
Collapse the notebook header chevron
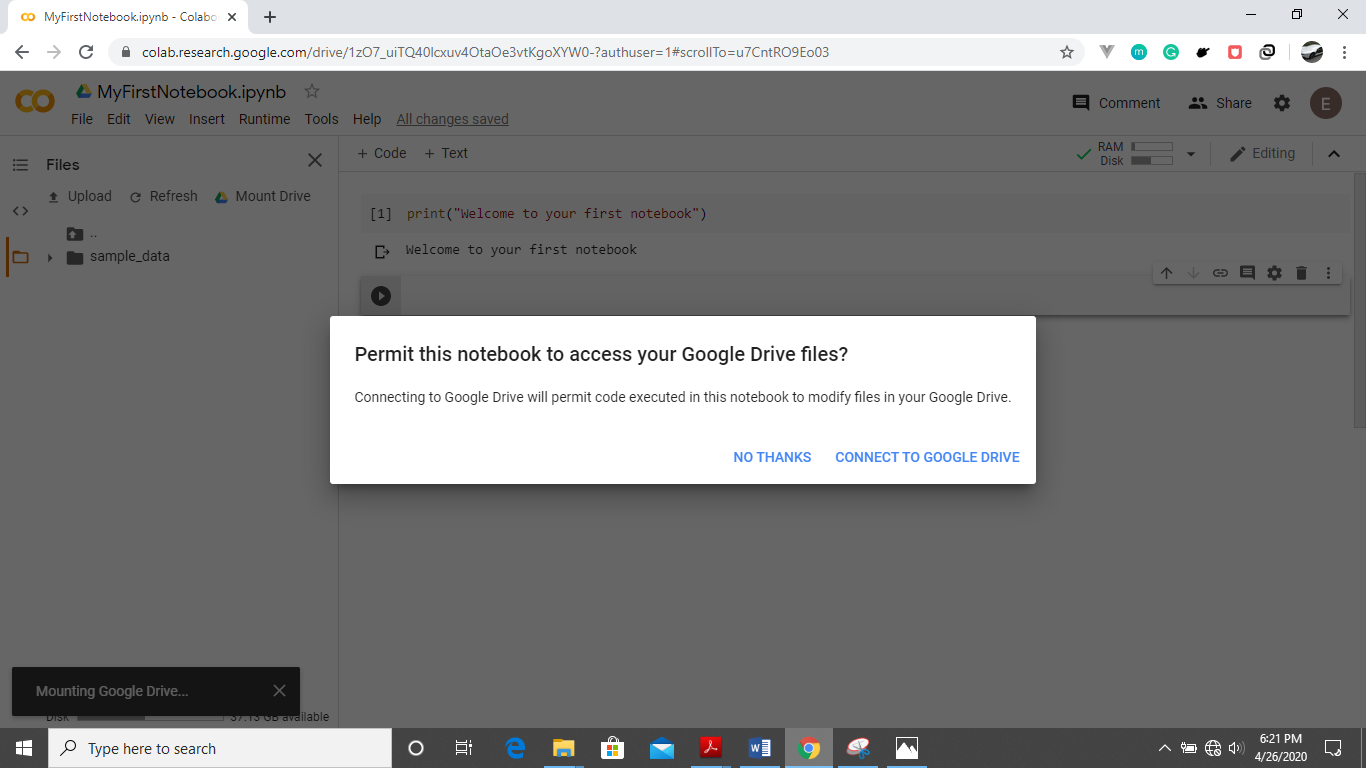coord(1333,154)
